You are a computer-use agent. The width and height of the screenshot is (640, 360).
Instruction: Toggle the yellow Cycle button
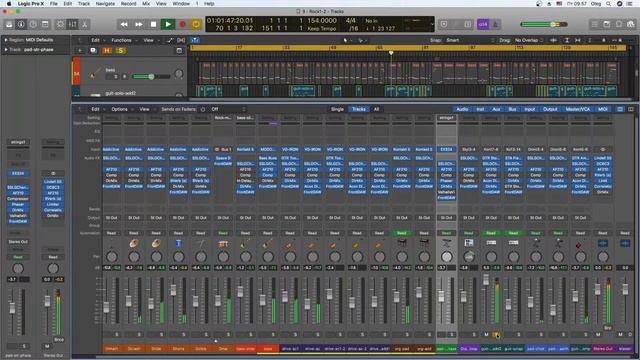tap(196, 24)
